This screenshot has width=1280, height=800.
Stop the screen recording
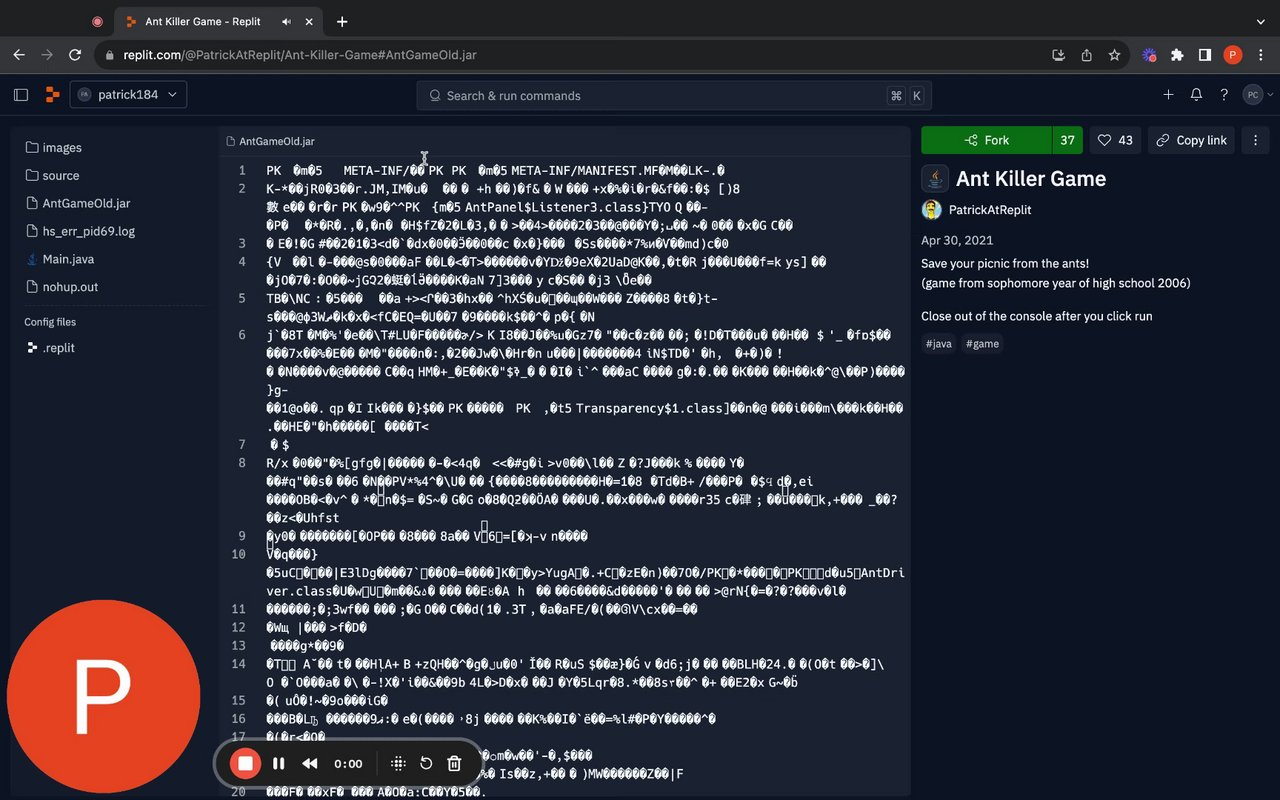tap(245, 763)
